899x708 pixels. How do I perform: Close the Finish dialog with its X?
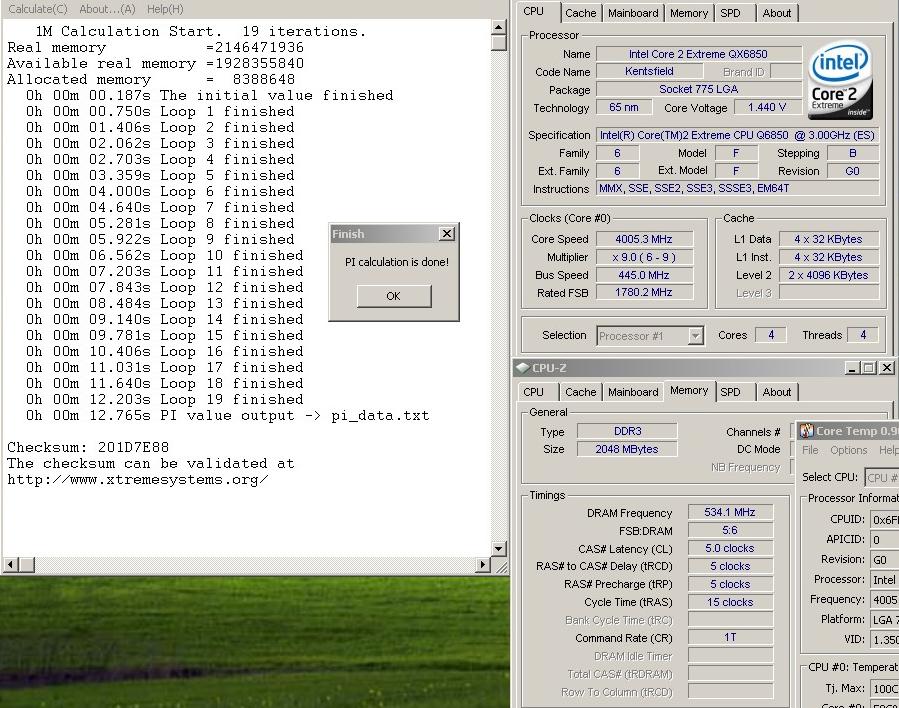point(447,233)
